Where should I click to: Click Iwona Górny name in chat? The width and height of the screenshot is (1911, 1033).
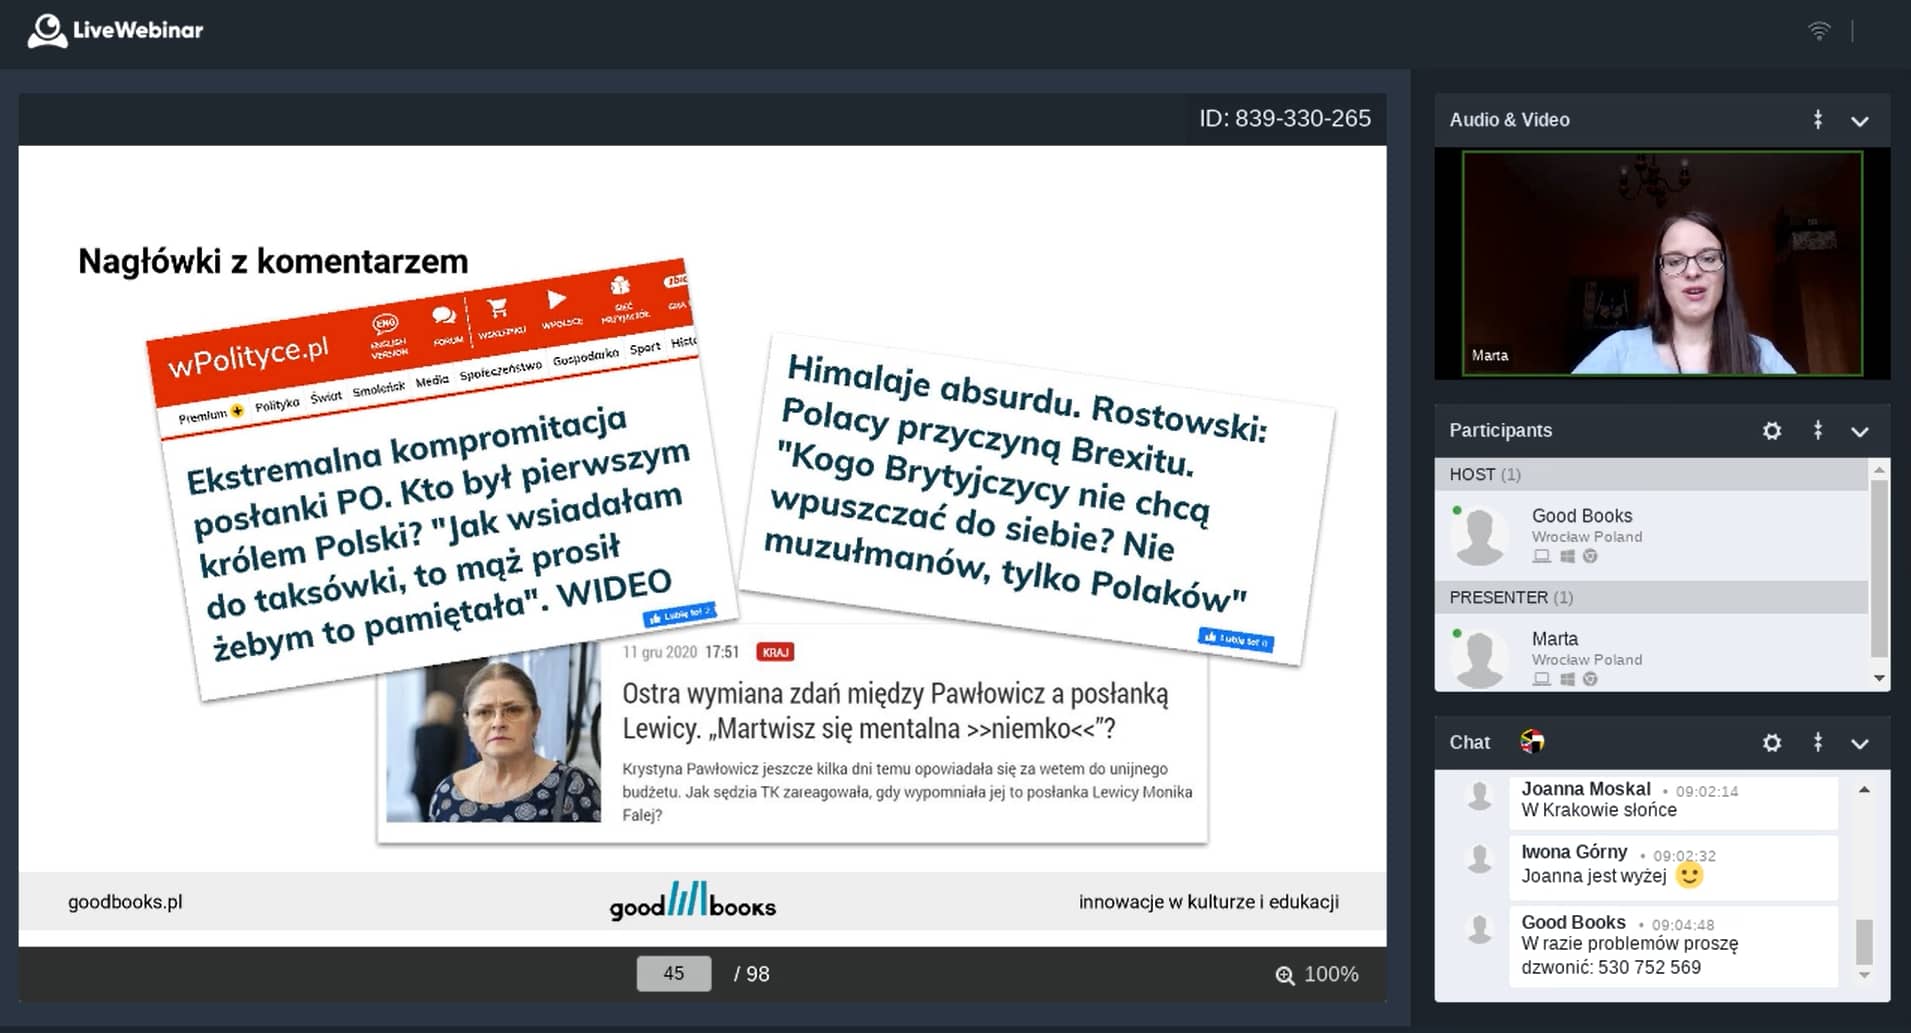(x=1574, y=852)
